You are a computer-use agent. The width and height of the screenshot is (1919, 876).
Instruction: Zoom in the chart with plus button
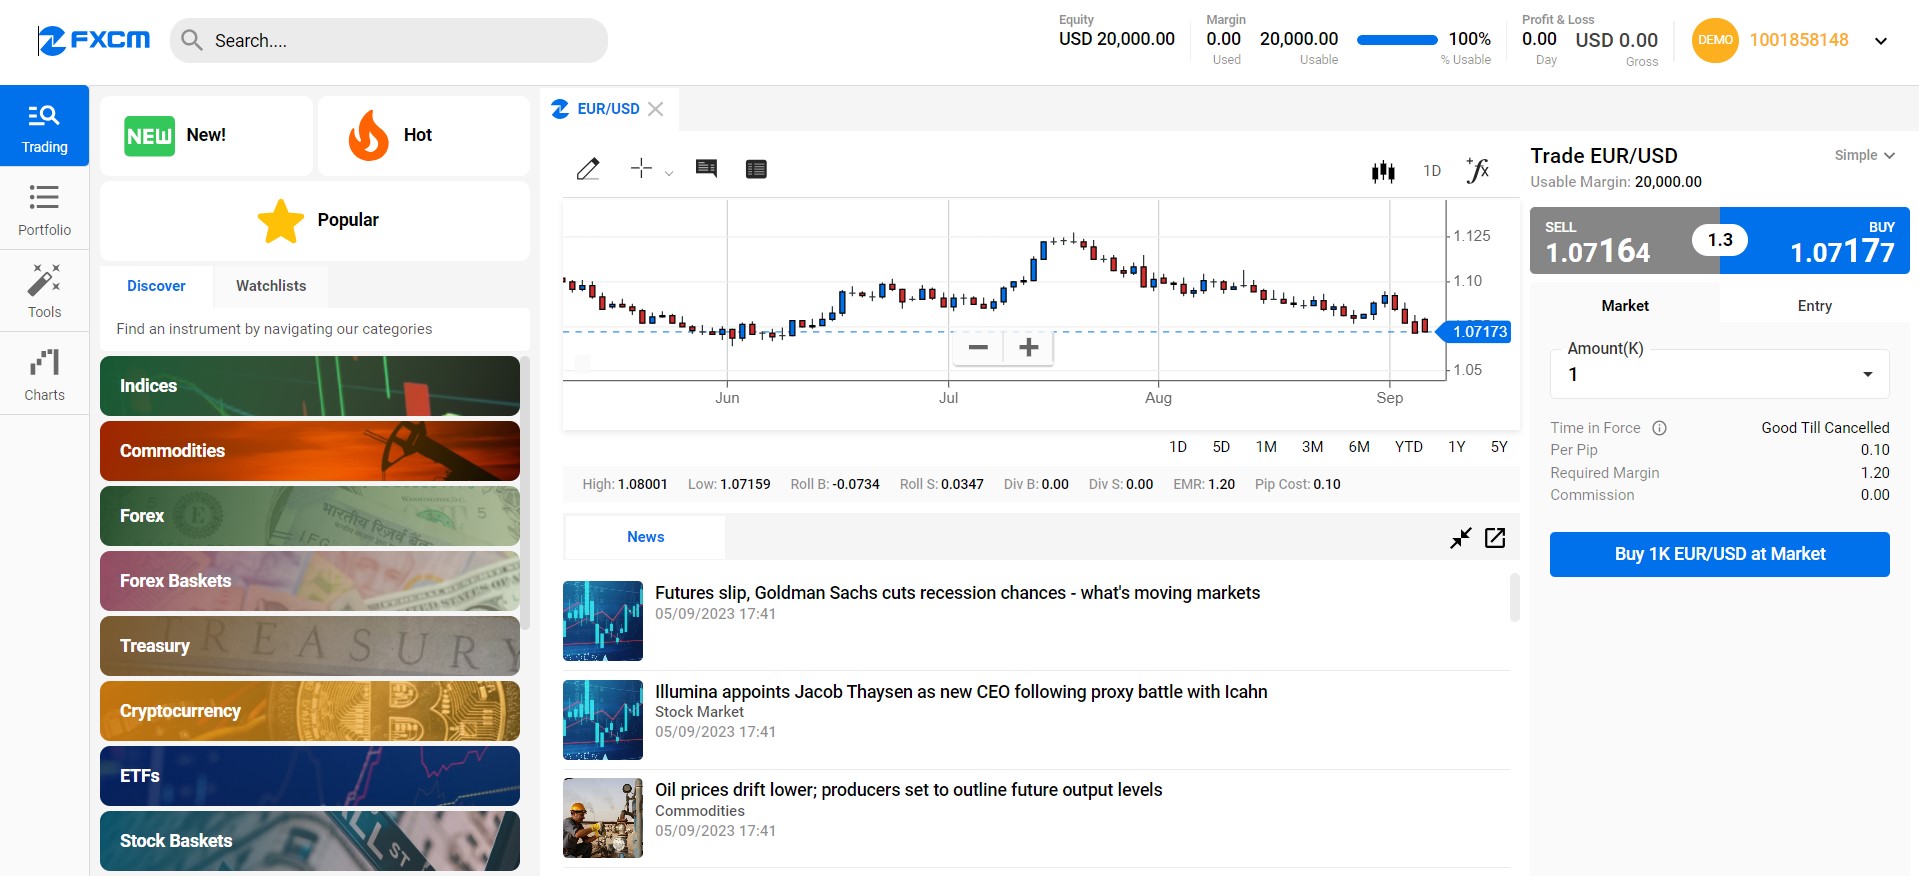click(1028, 347)
